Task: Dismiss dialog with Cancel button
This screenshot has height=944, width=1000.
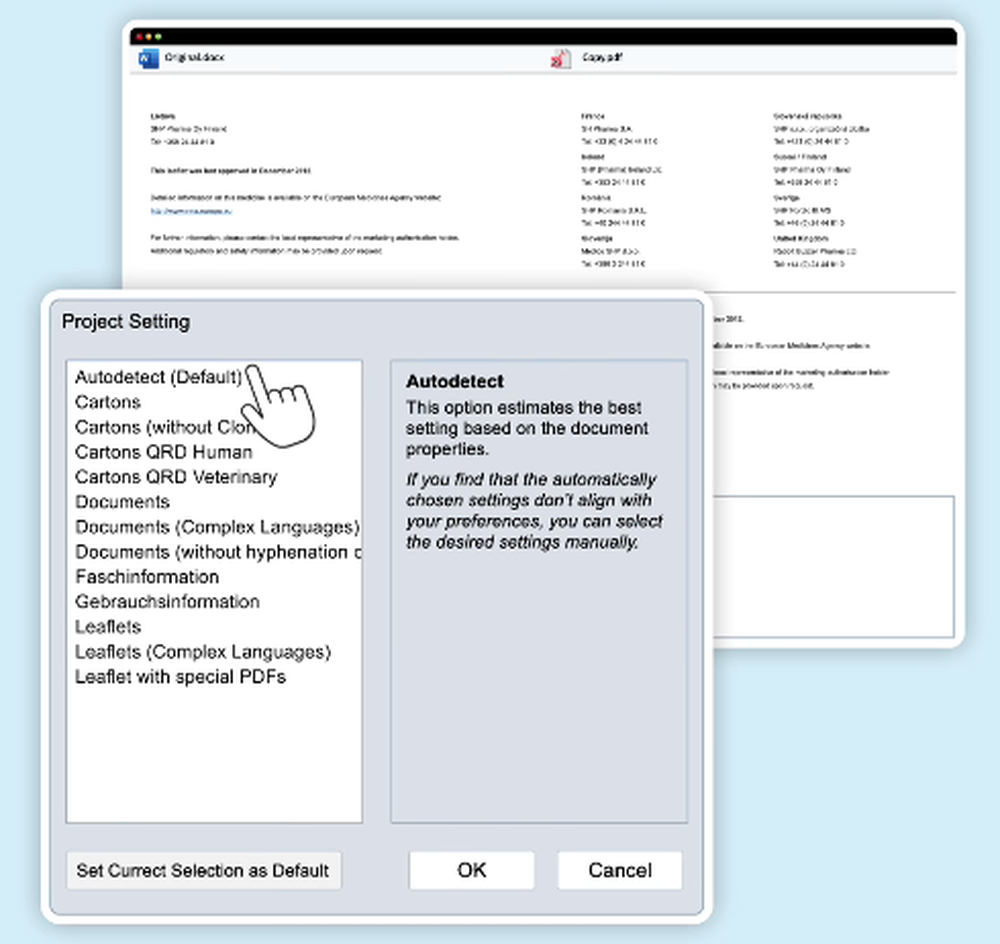Action: 620,870
